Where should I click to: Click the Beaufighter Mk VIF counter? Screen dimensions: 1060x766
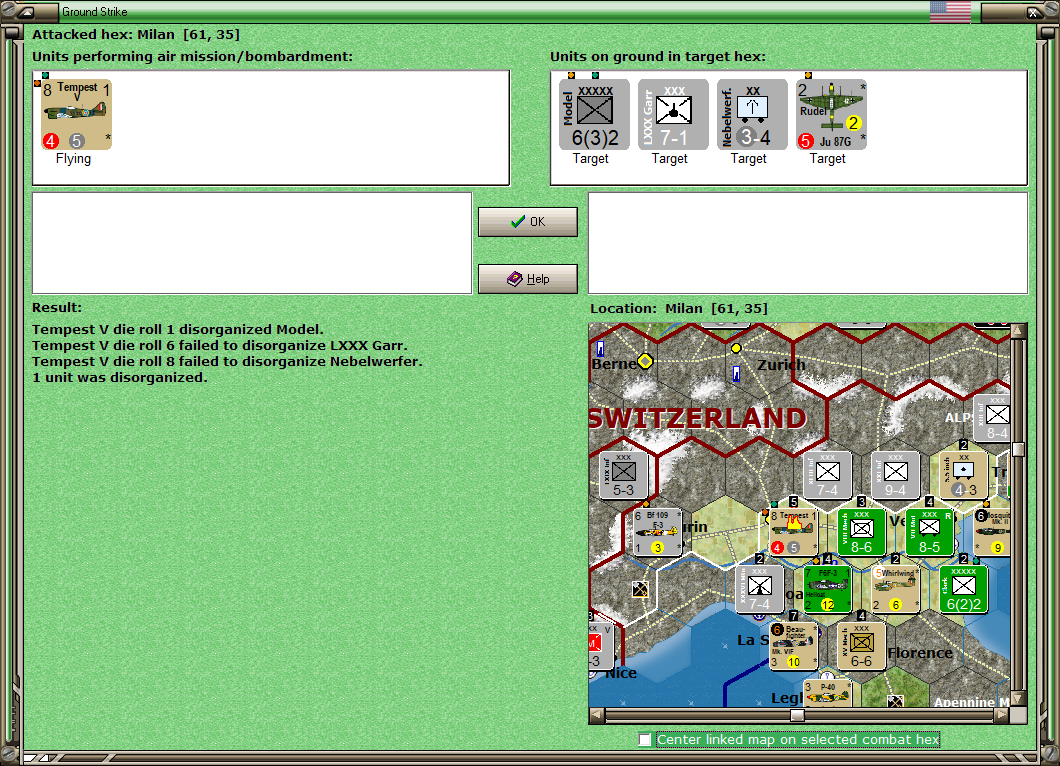tap(794, 646)
